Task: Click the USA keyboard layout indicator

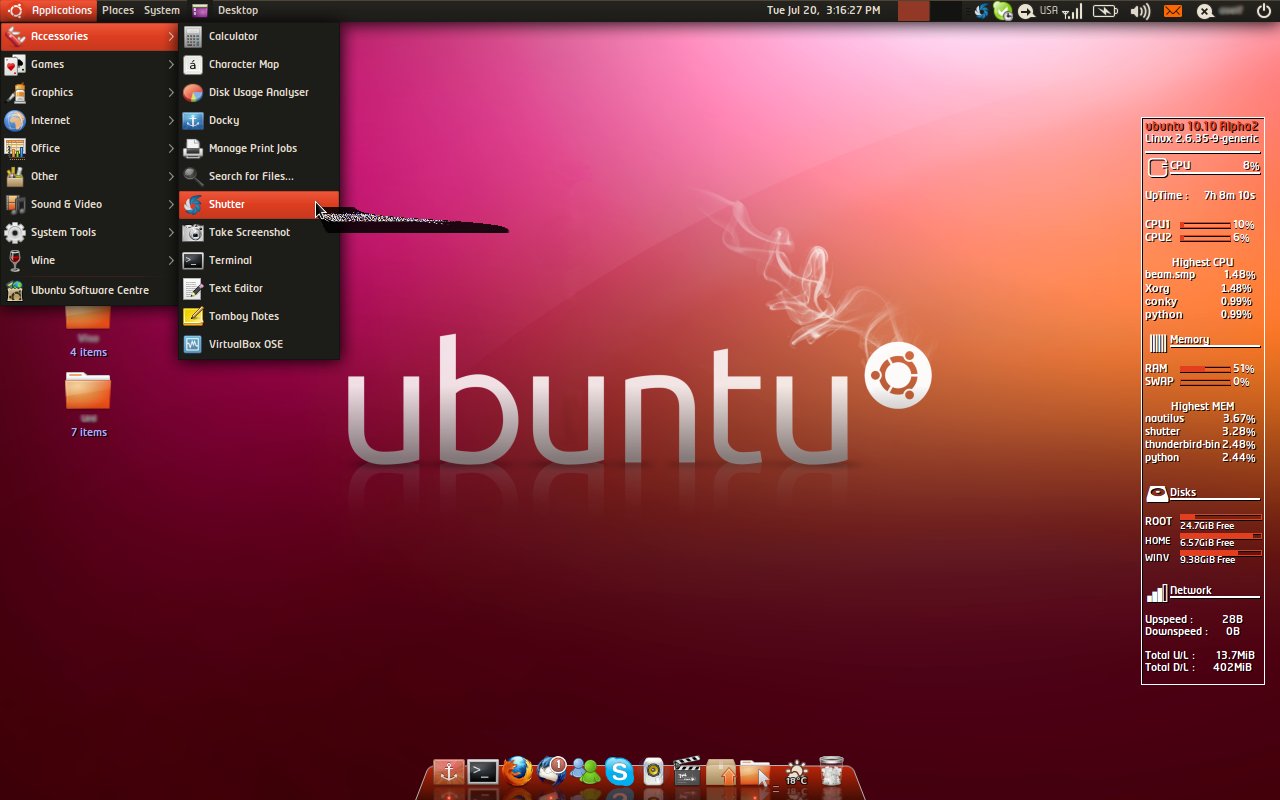Action: click(x=1049, y=10)
